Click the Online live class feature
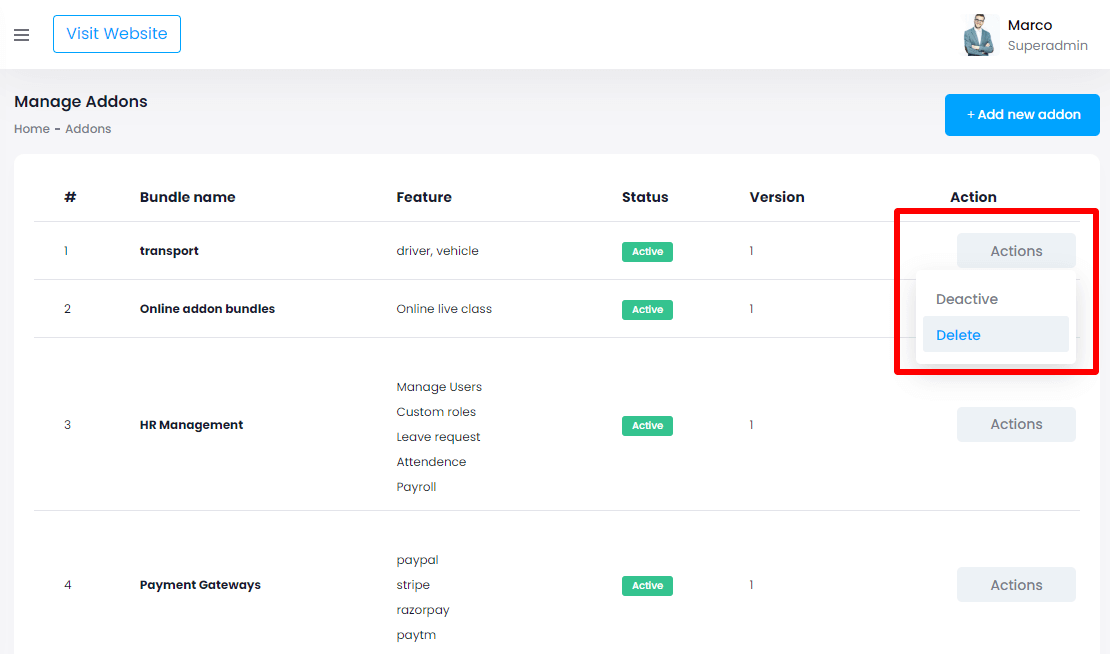The height and width of the screenshot is (654, 1110). coord(444,309)
